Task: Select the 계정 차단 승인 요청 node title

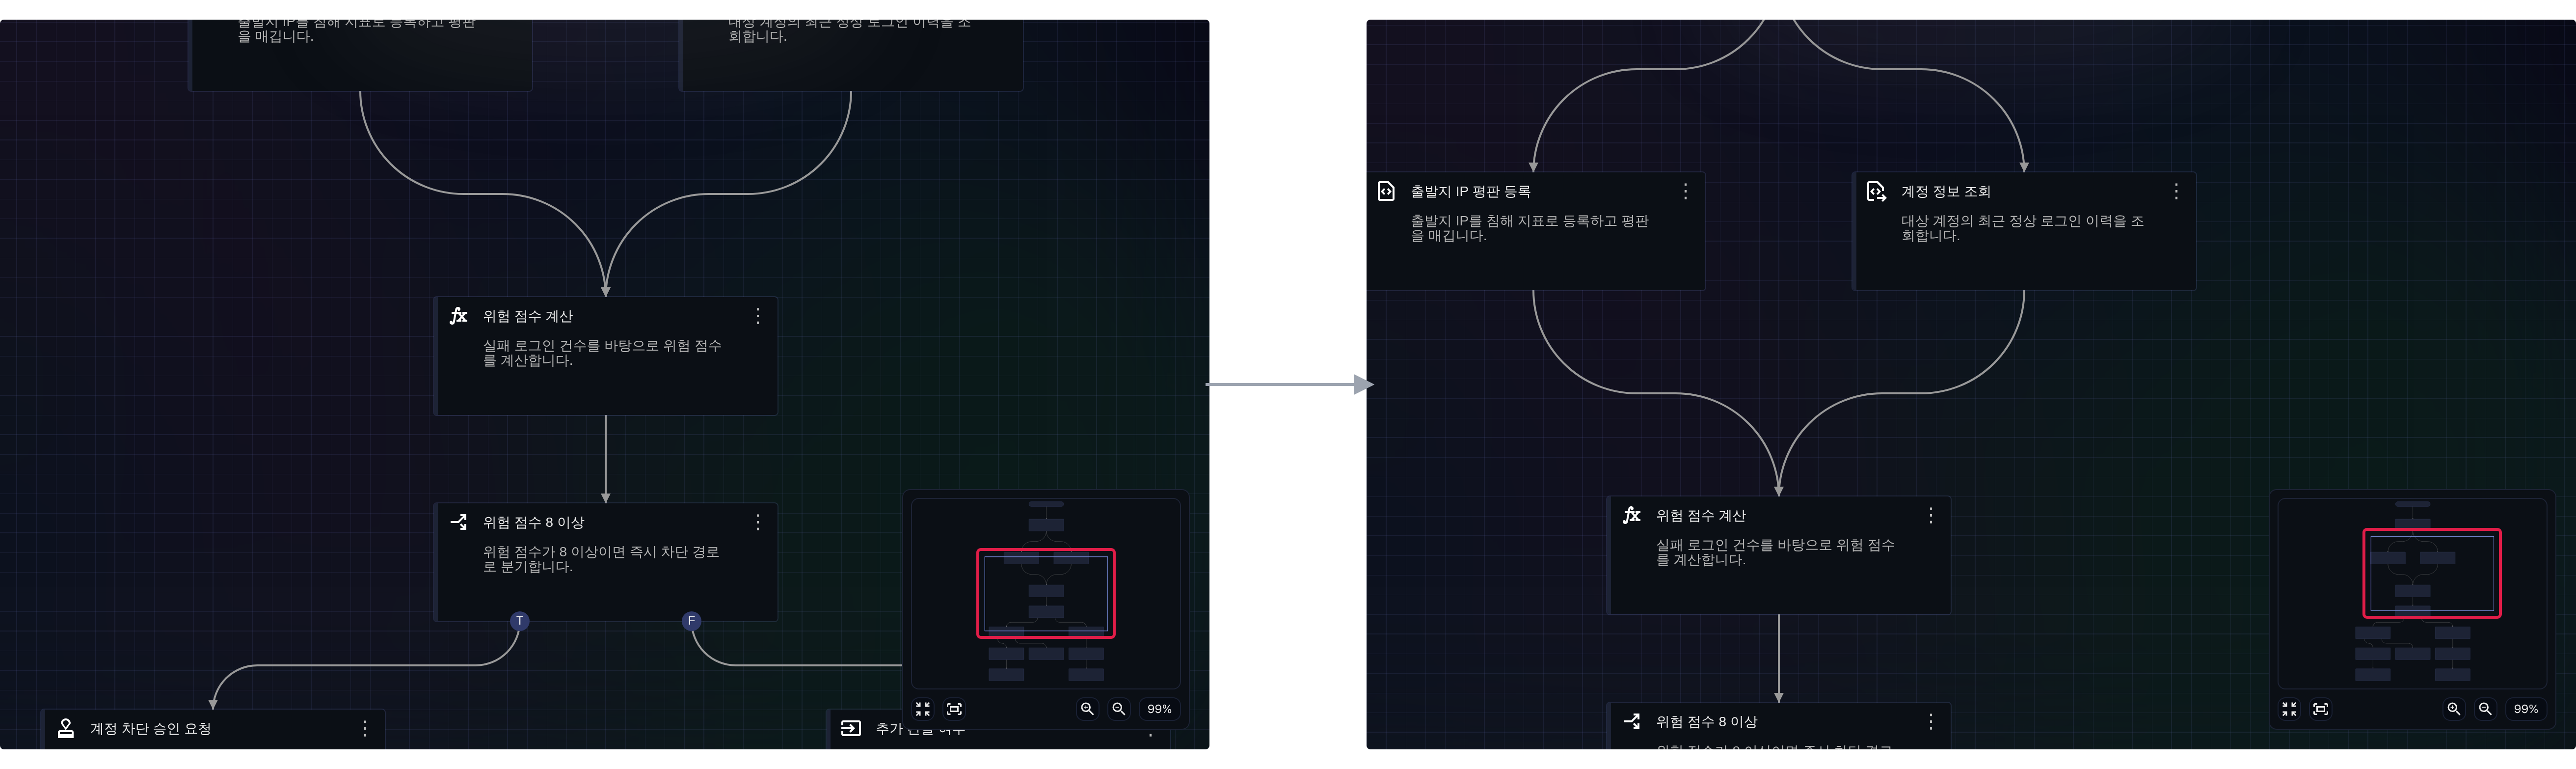Action: (151, 728)
